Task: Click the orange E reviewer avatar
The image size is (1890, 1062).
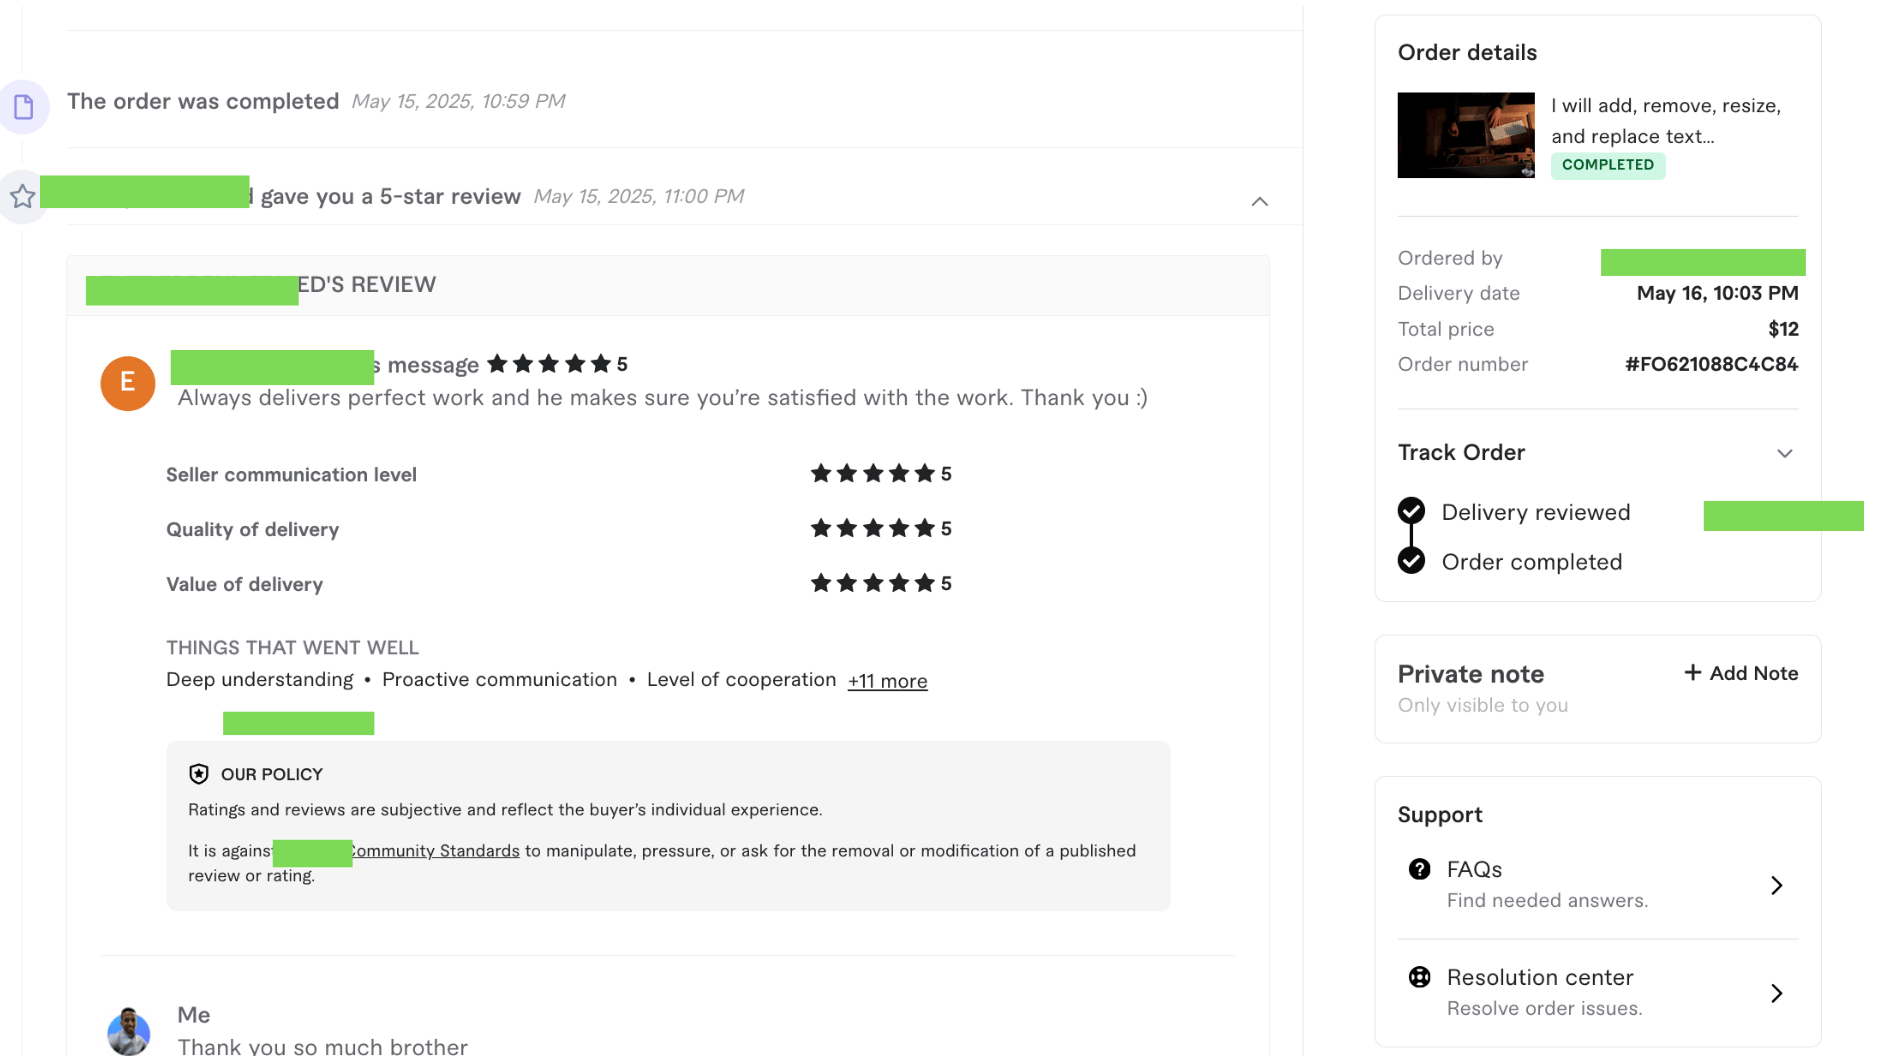Action: pyautogui.click(x=128, y=383)
